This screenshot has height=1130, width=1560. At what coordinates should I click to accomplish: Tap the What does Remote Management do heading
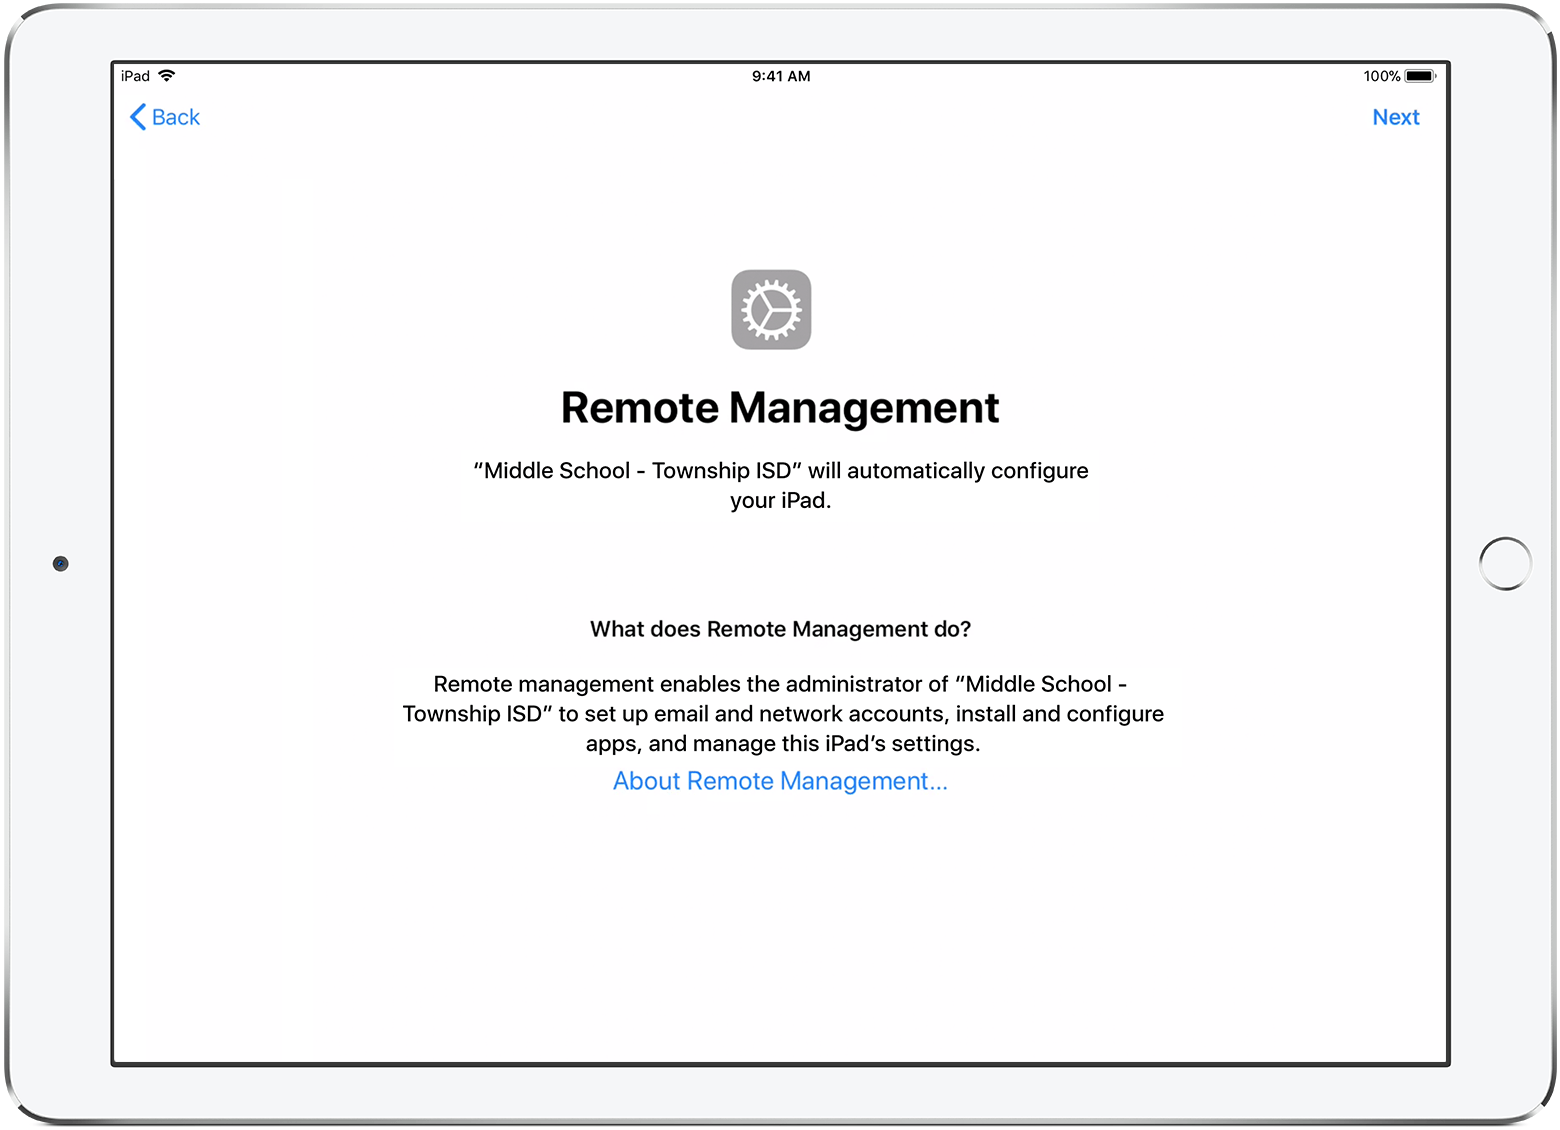click(780, 629)
